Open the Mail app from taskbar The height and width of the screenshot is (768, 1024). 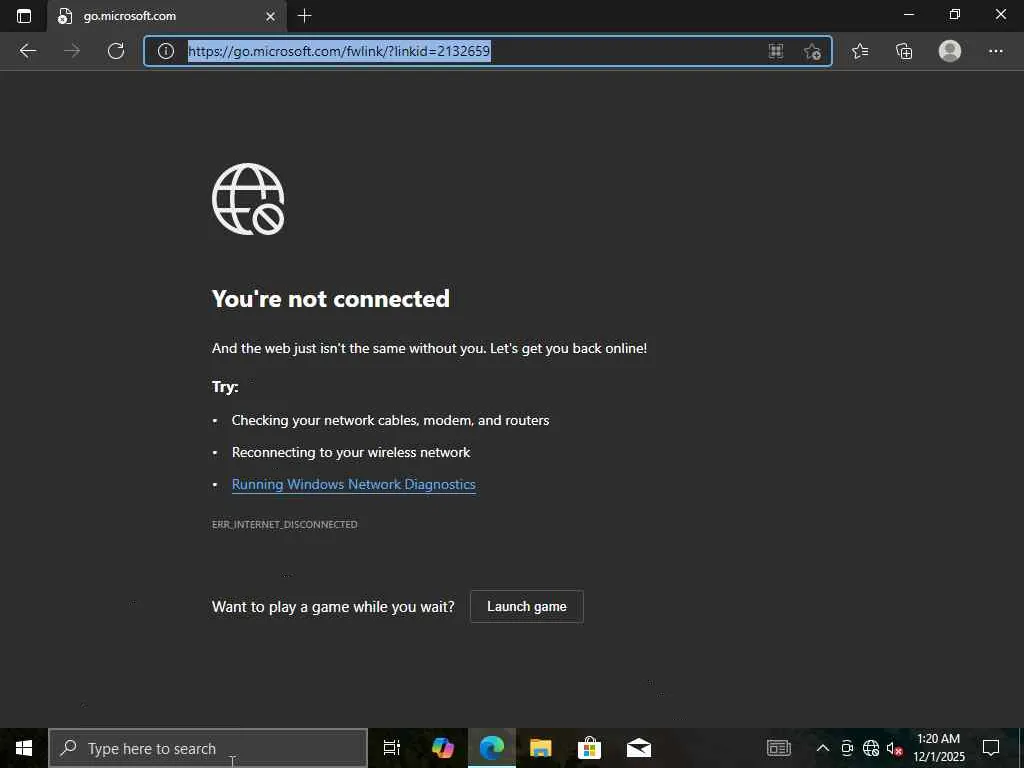coord(639,748)
